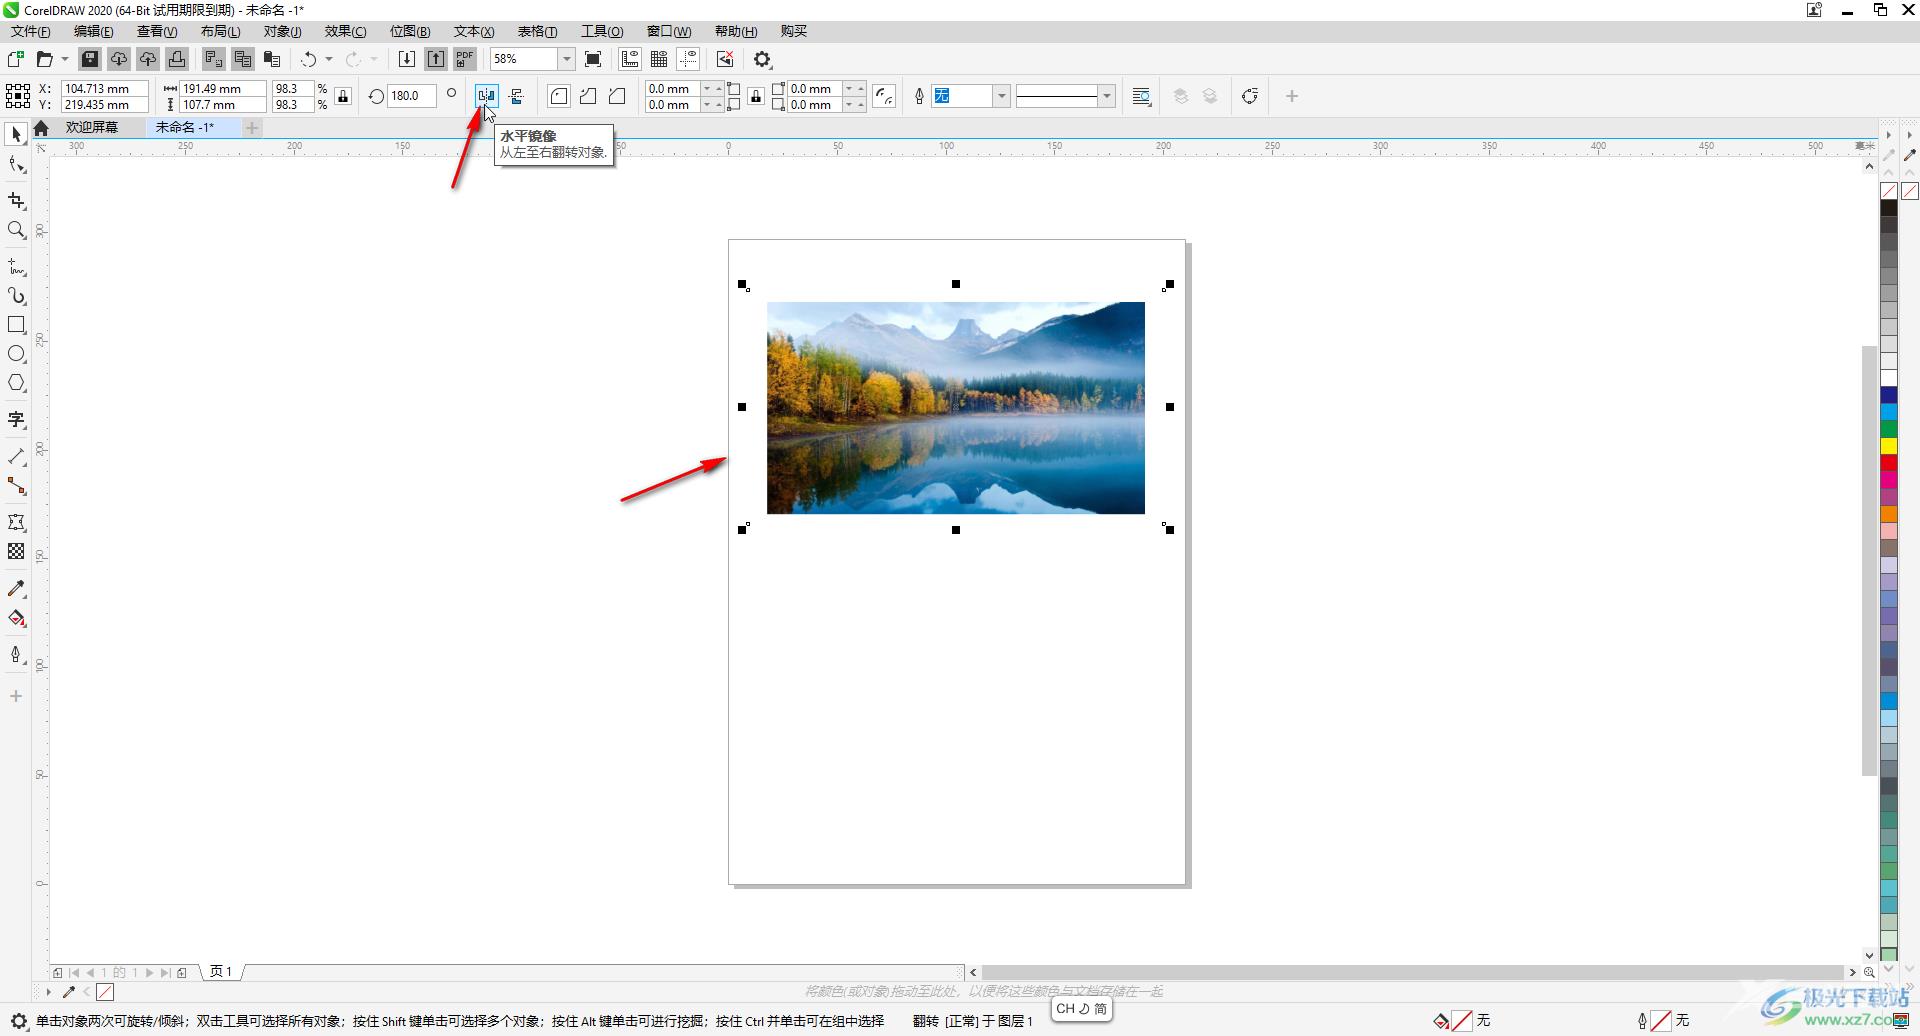Select the Ellipse tool

pos(16,354)
